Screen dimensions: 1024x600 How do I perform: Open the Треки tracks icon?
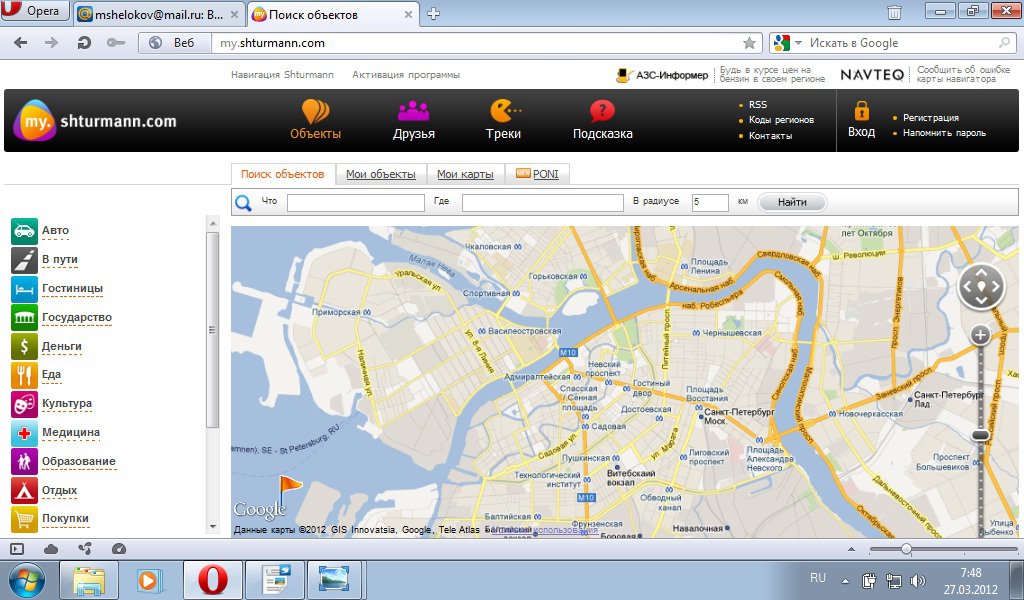[504, 111]
